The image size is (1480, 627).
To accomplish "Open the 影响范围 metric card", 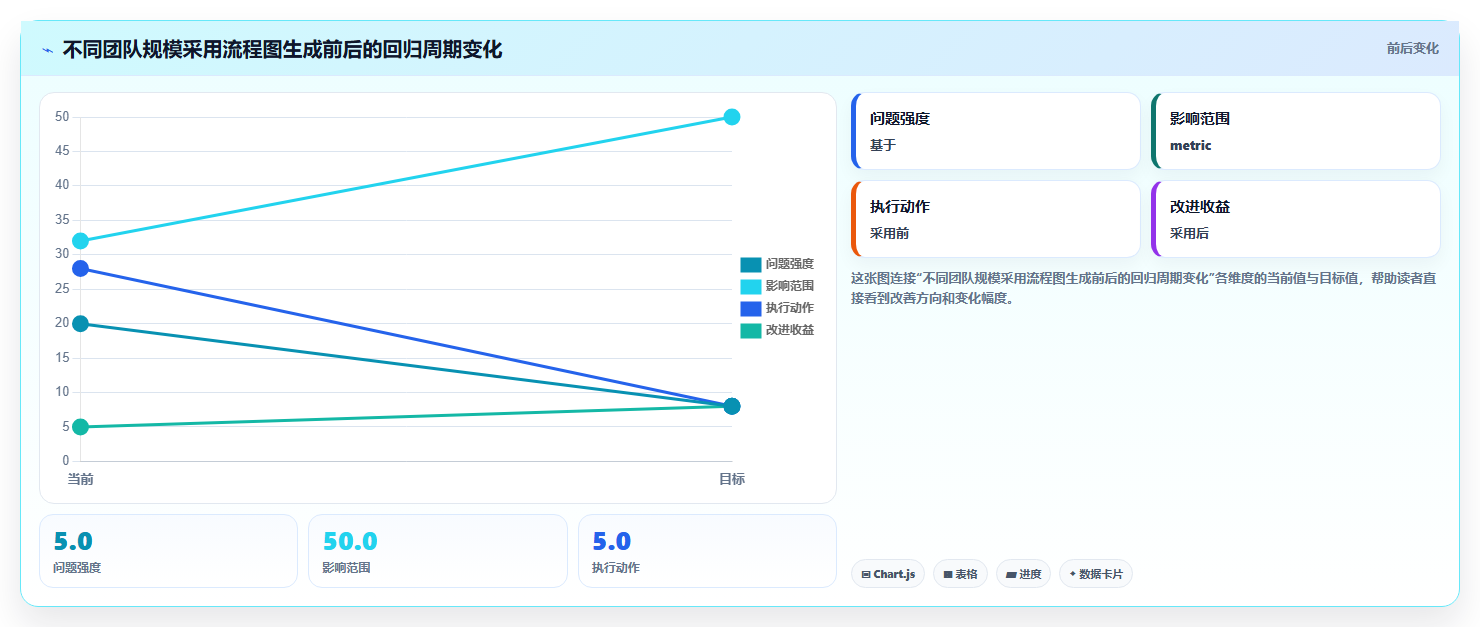I will [1295, 131].
